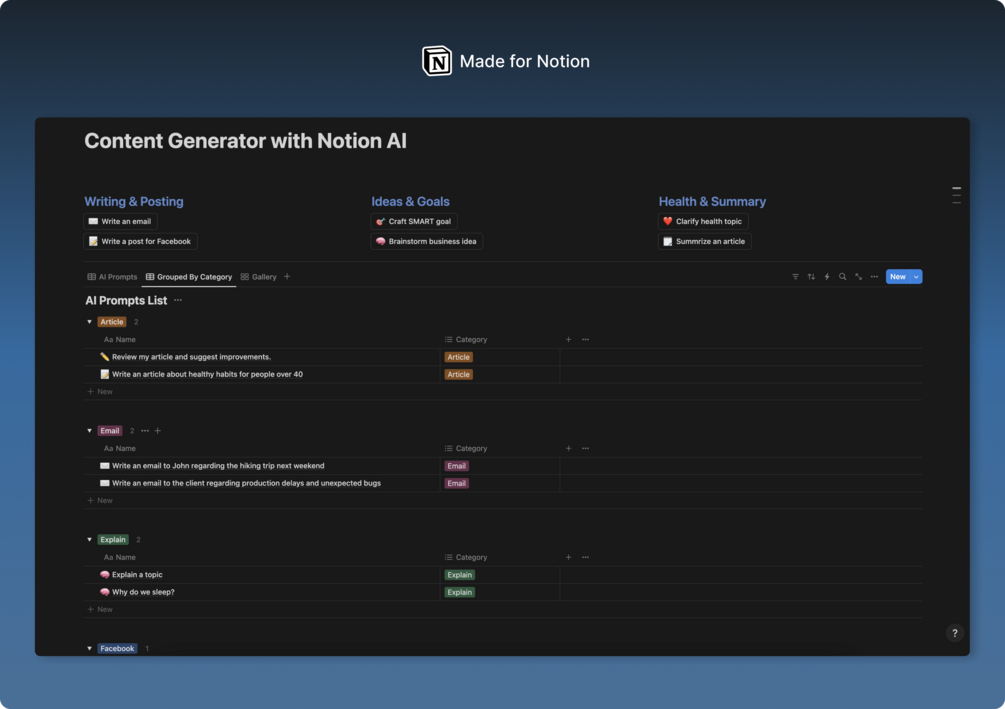Click brain icon of Why do we sleep row
The image size is (1005, 709).
coord(104,592)
